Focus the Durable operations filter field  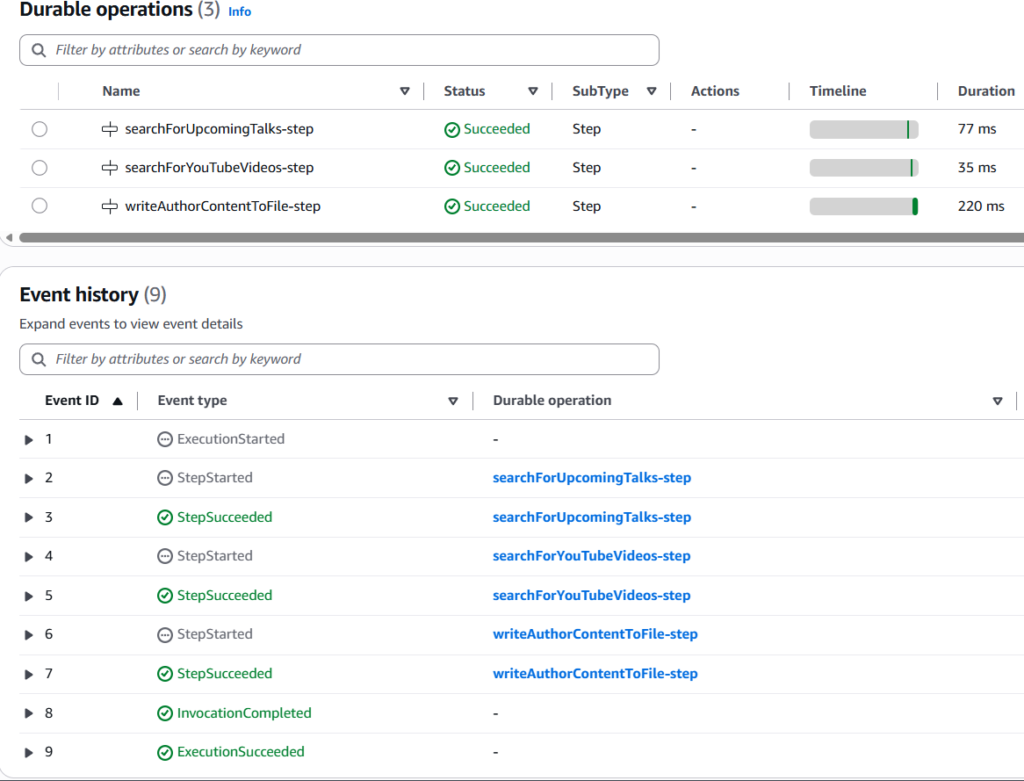coord(339,50)
